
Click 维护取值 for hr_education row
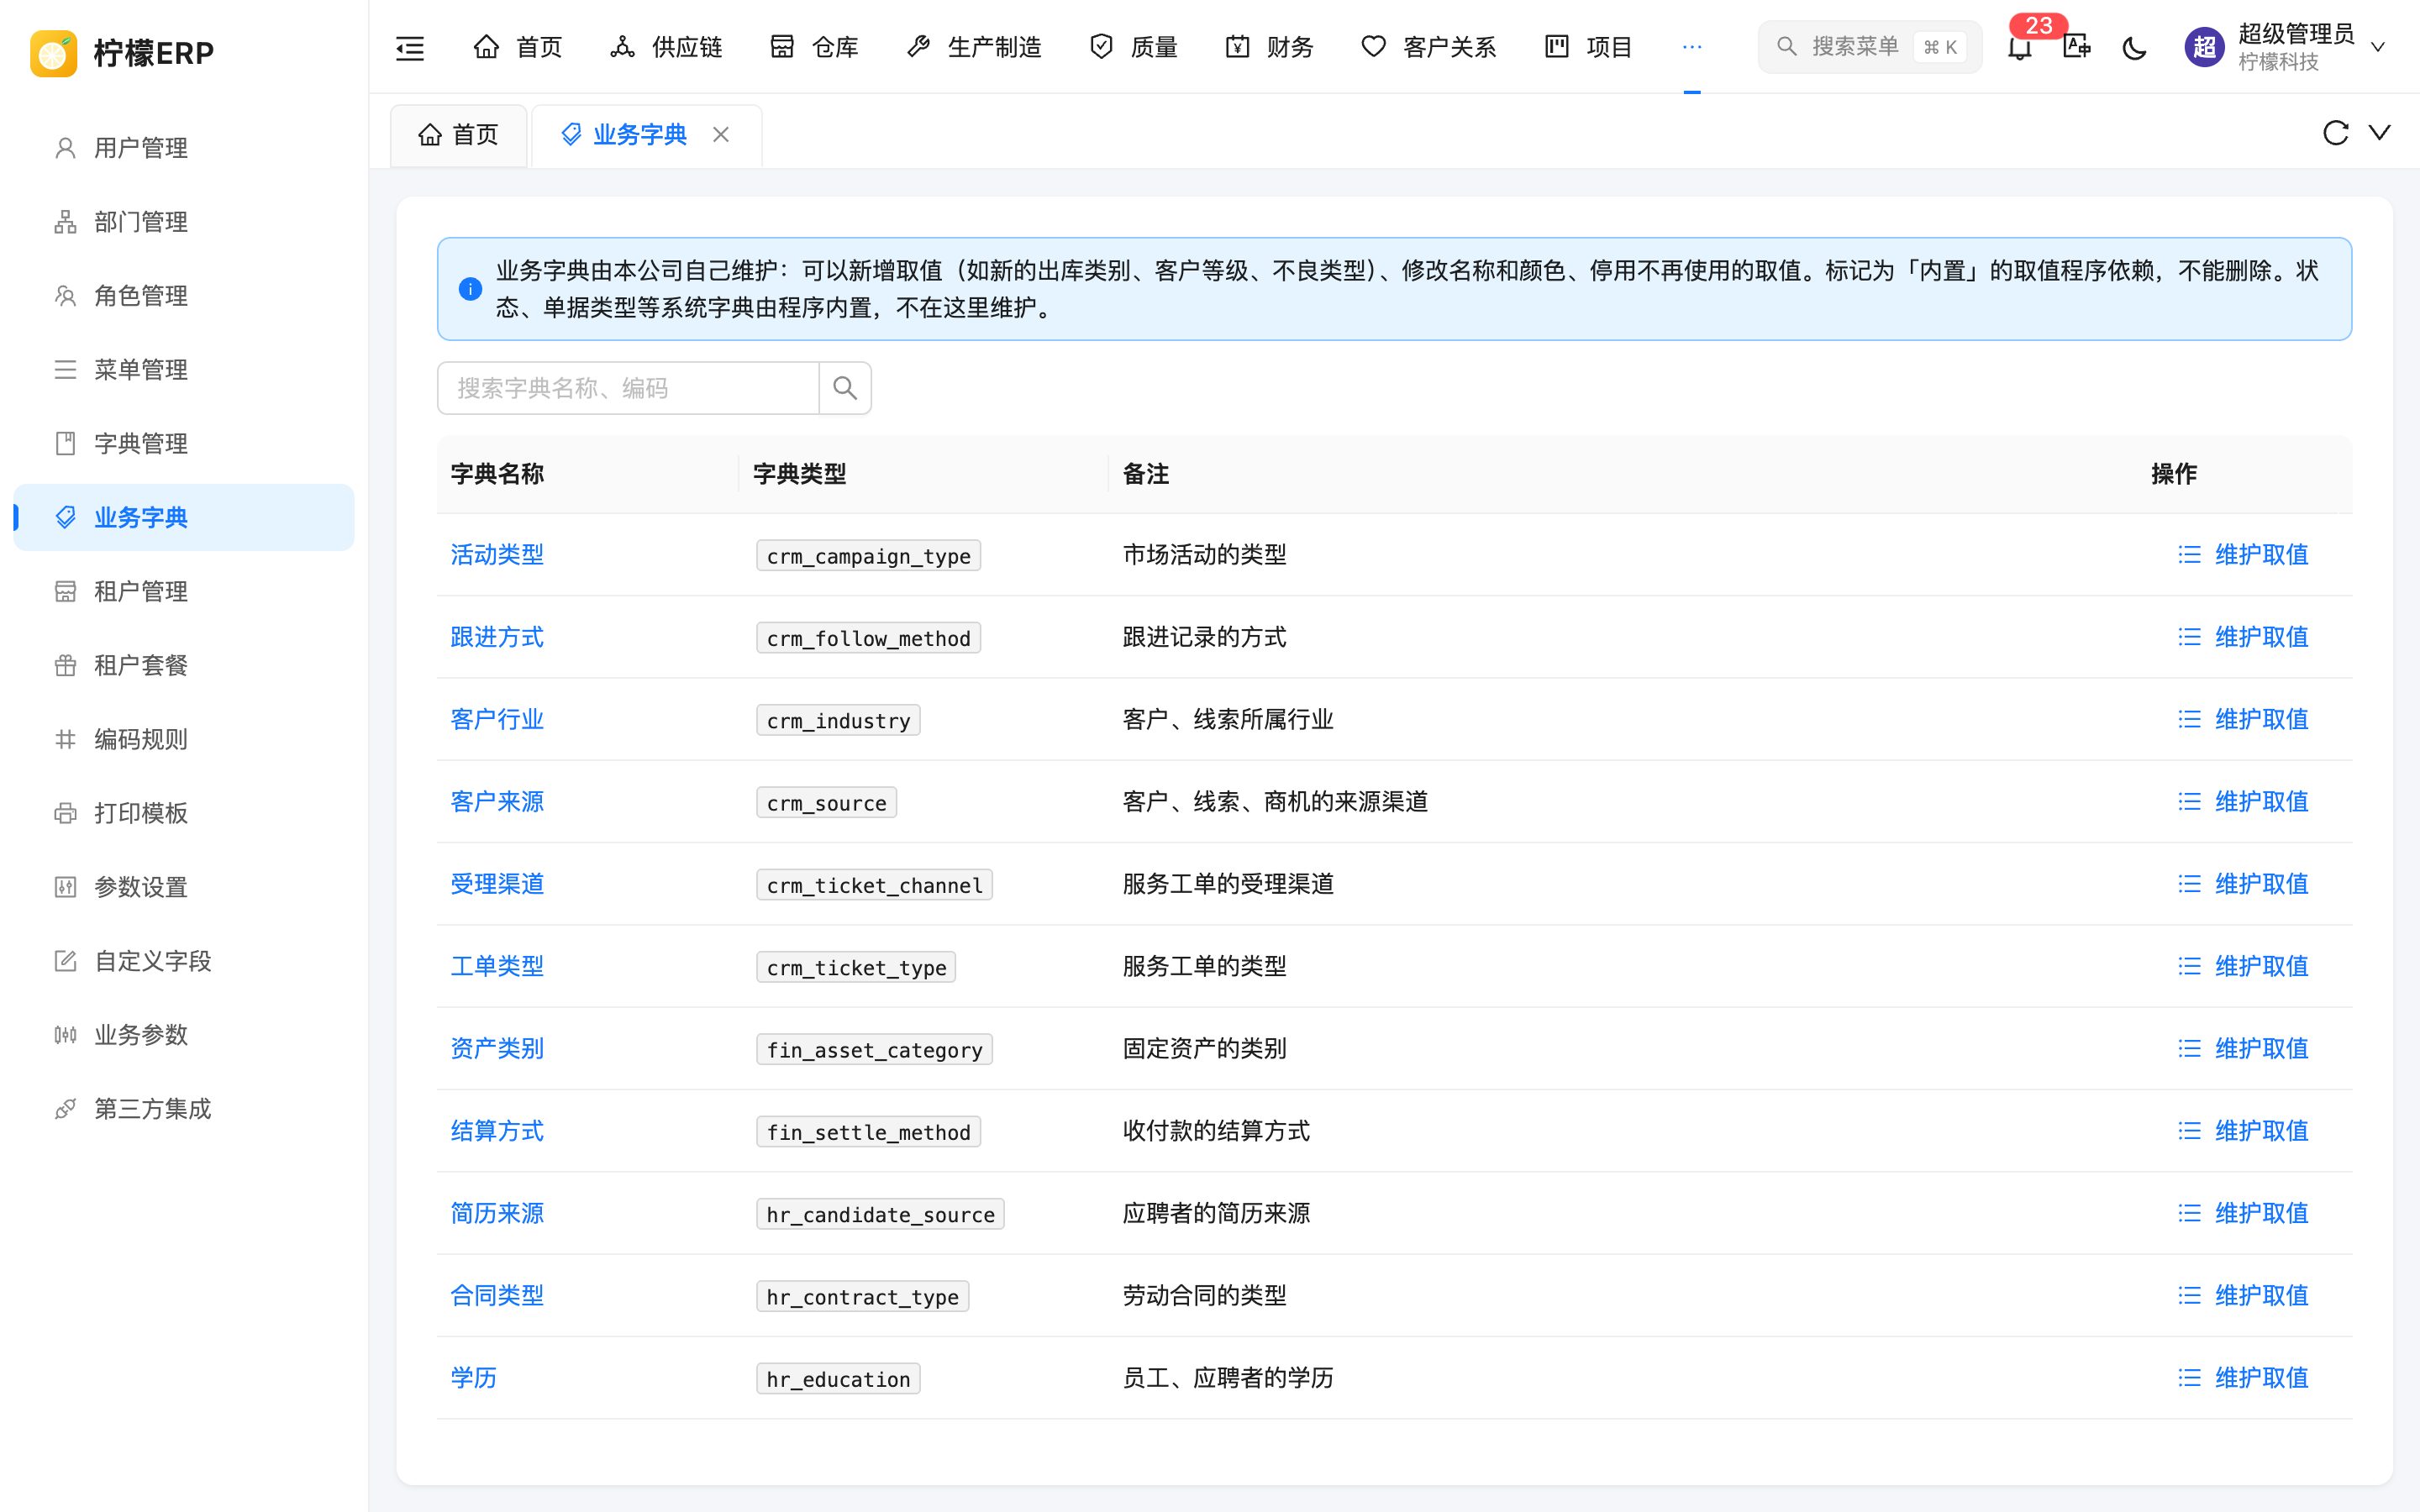pyautogui.click(x=2243, y=1378)
